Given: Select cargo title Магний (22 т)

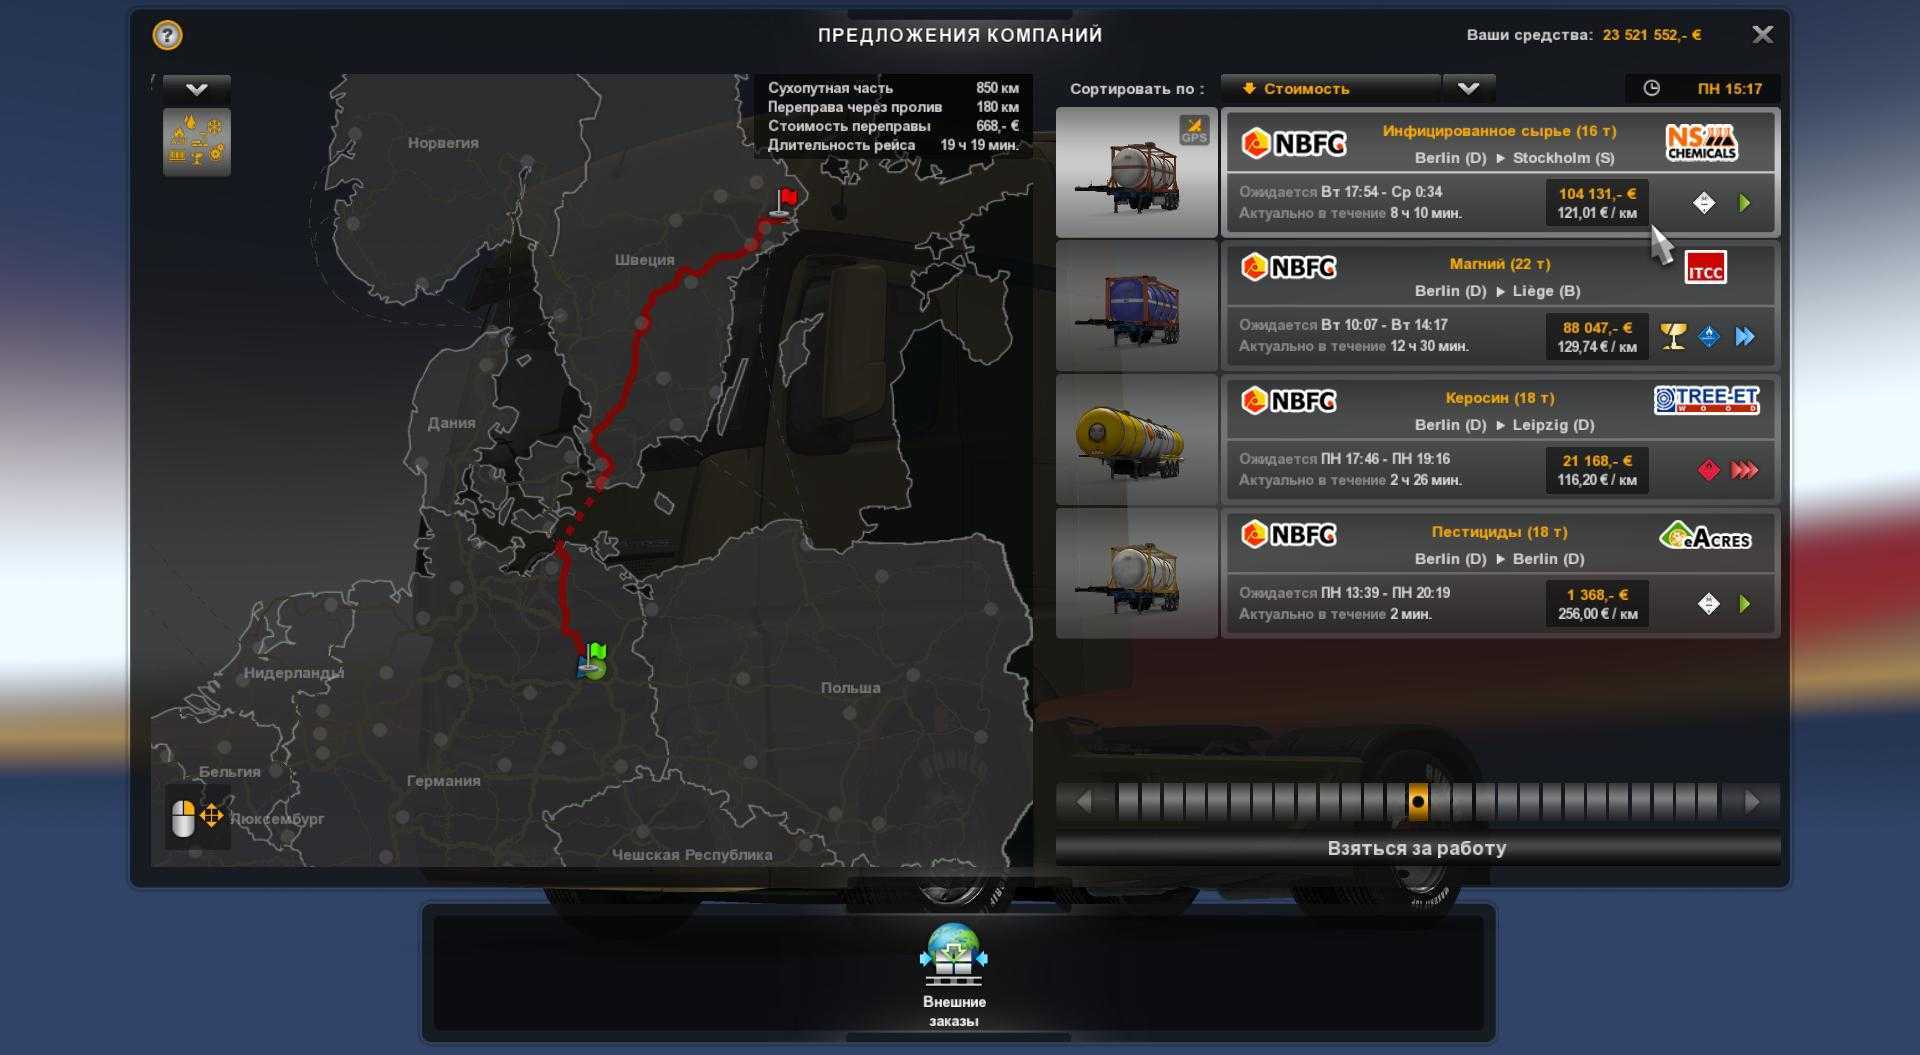Looking at the screenshot, I should click(1499, 264).
